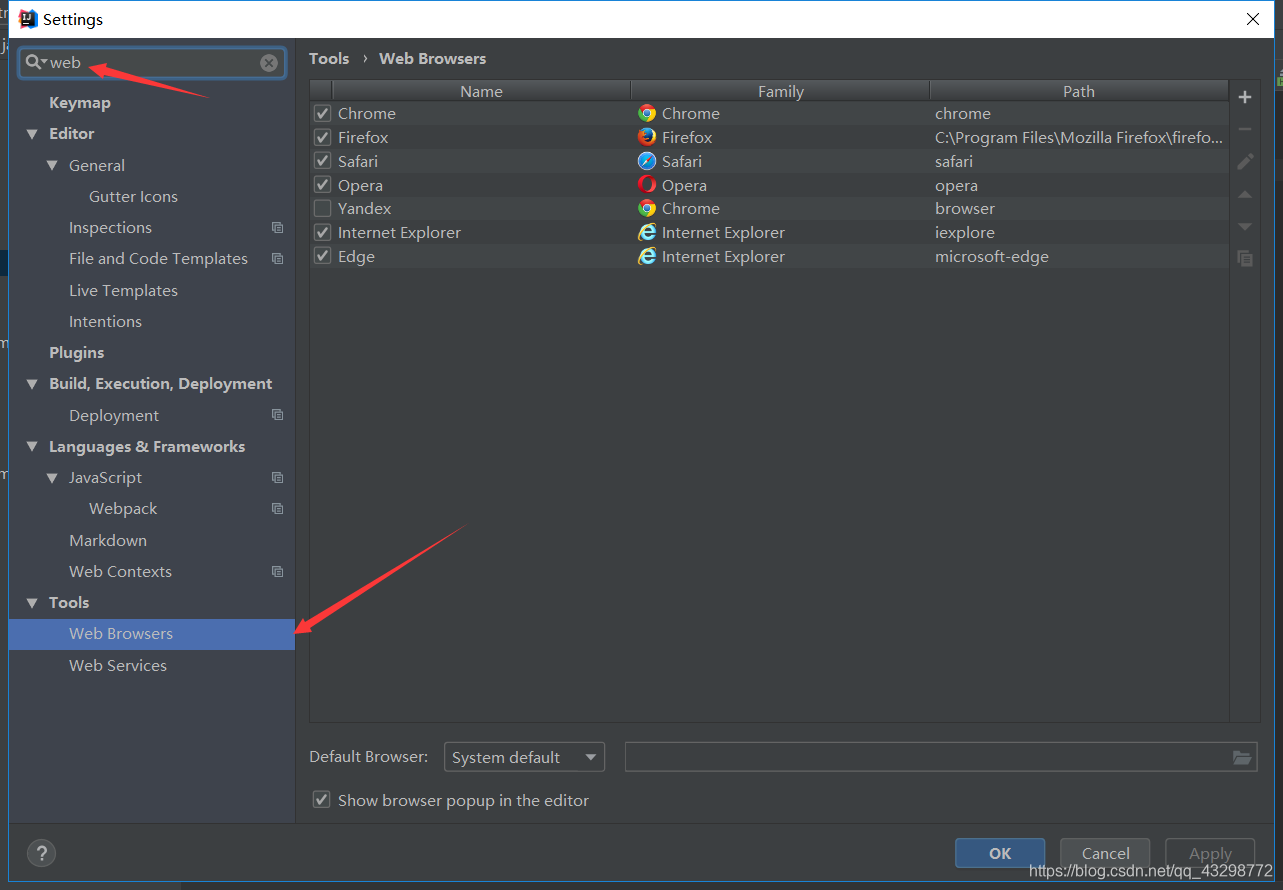Uncheck the Chrome browser checkbox
This screenshot has height=890, width=1283.
pos(322,113)
